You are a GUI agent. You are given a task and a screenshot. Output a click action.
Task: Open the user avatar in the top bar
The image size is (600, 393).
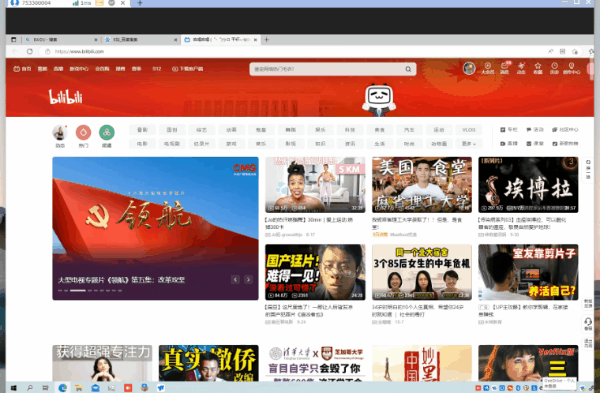click(469, 68)
